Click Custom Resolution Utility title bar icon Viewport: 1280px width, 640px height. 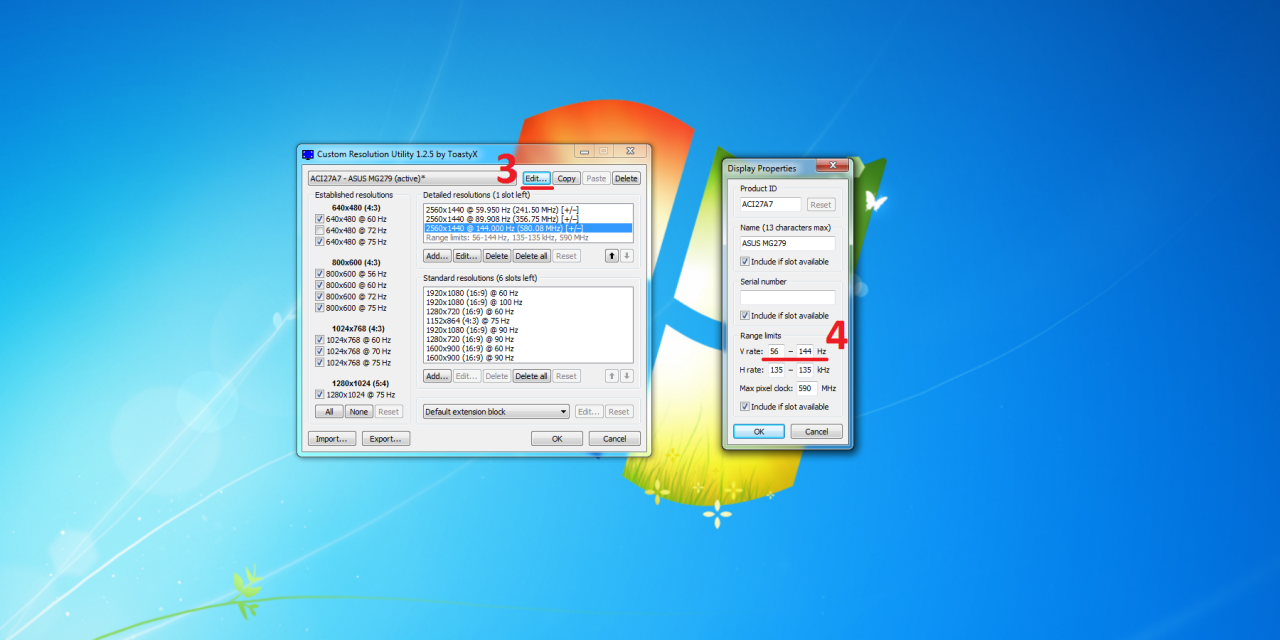pos(307,154)
